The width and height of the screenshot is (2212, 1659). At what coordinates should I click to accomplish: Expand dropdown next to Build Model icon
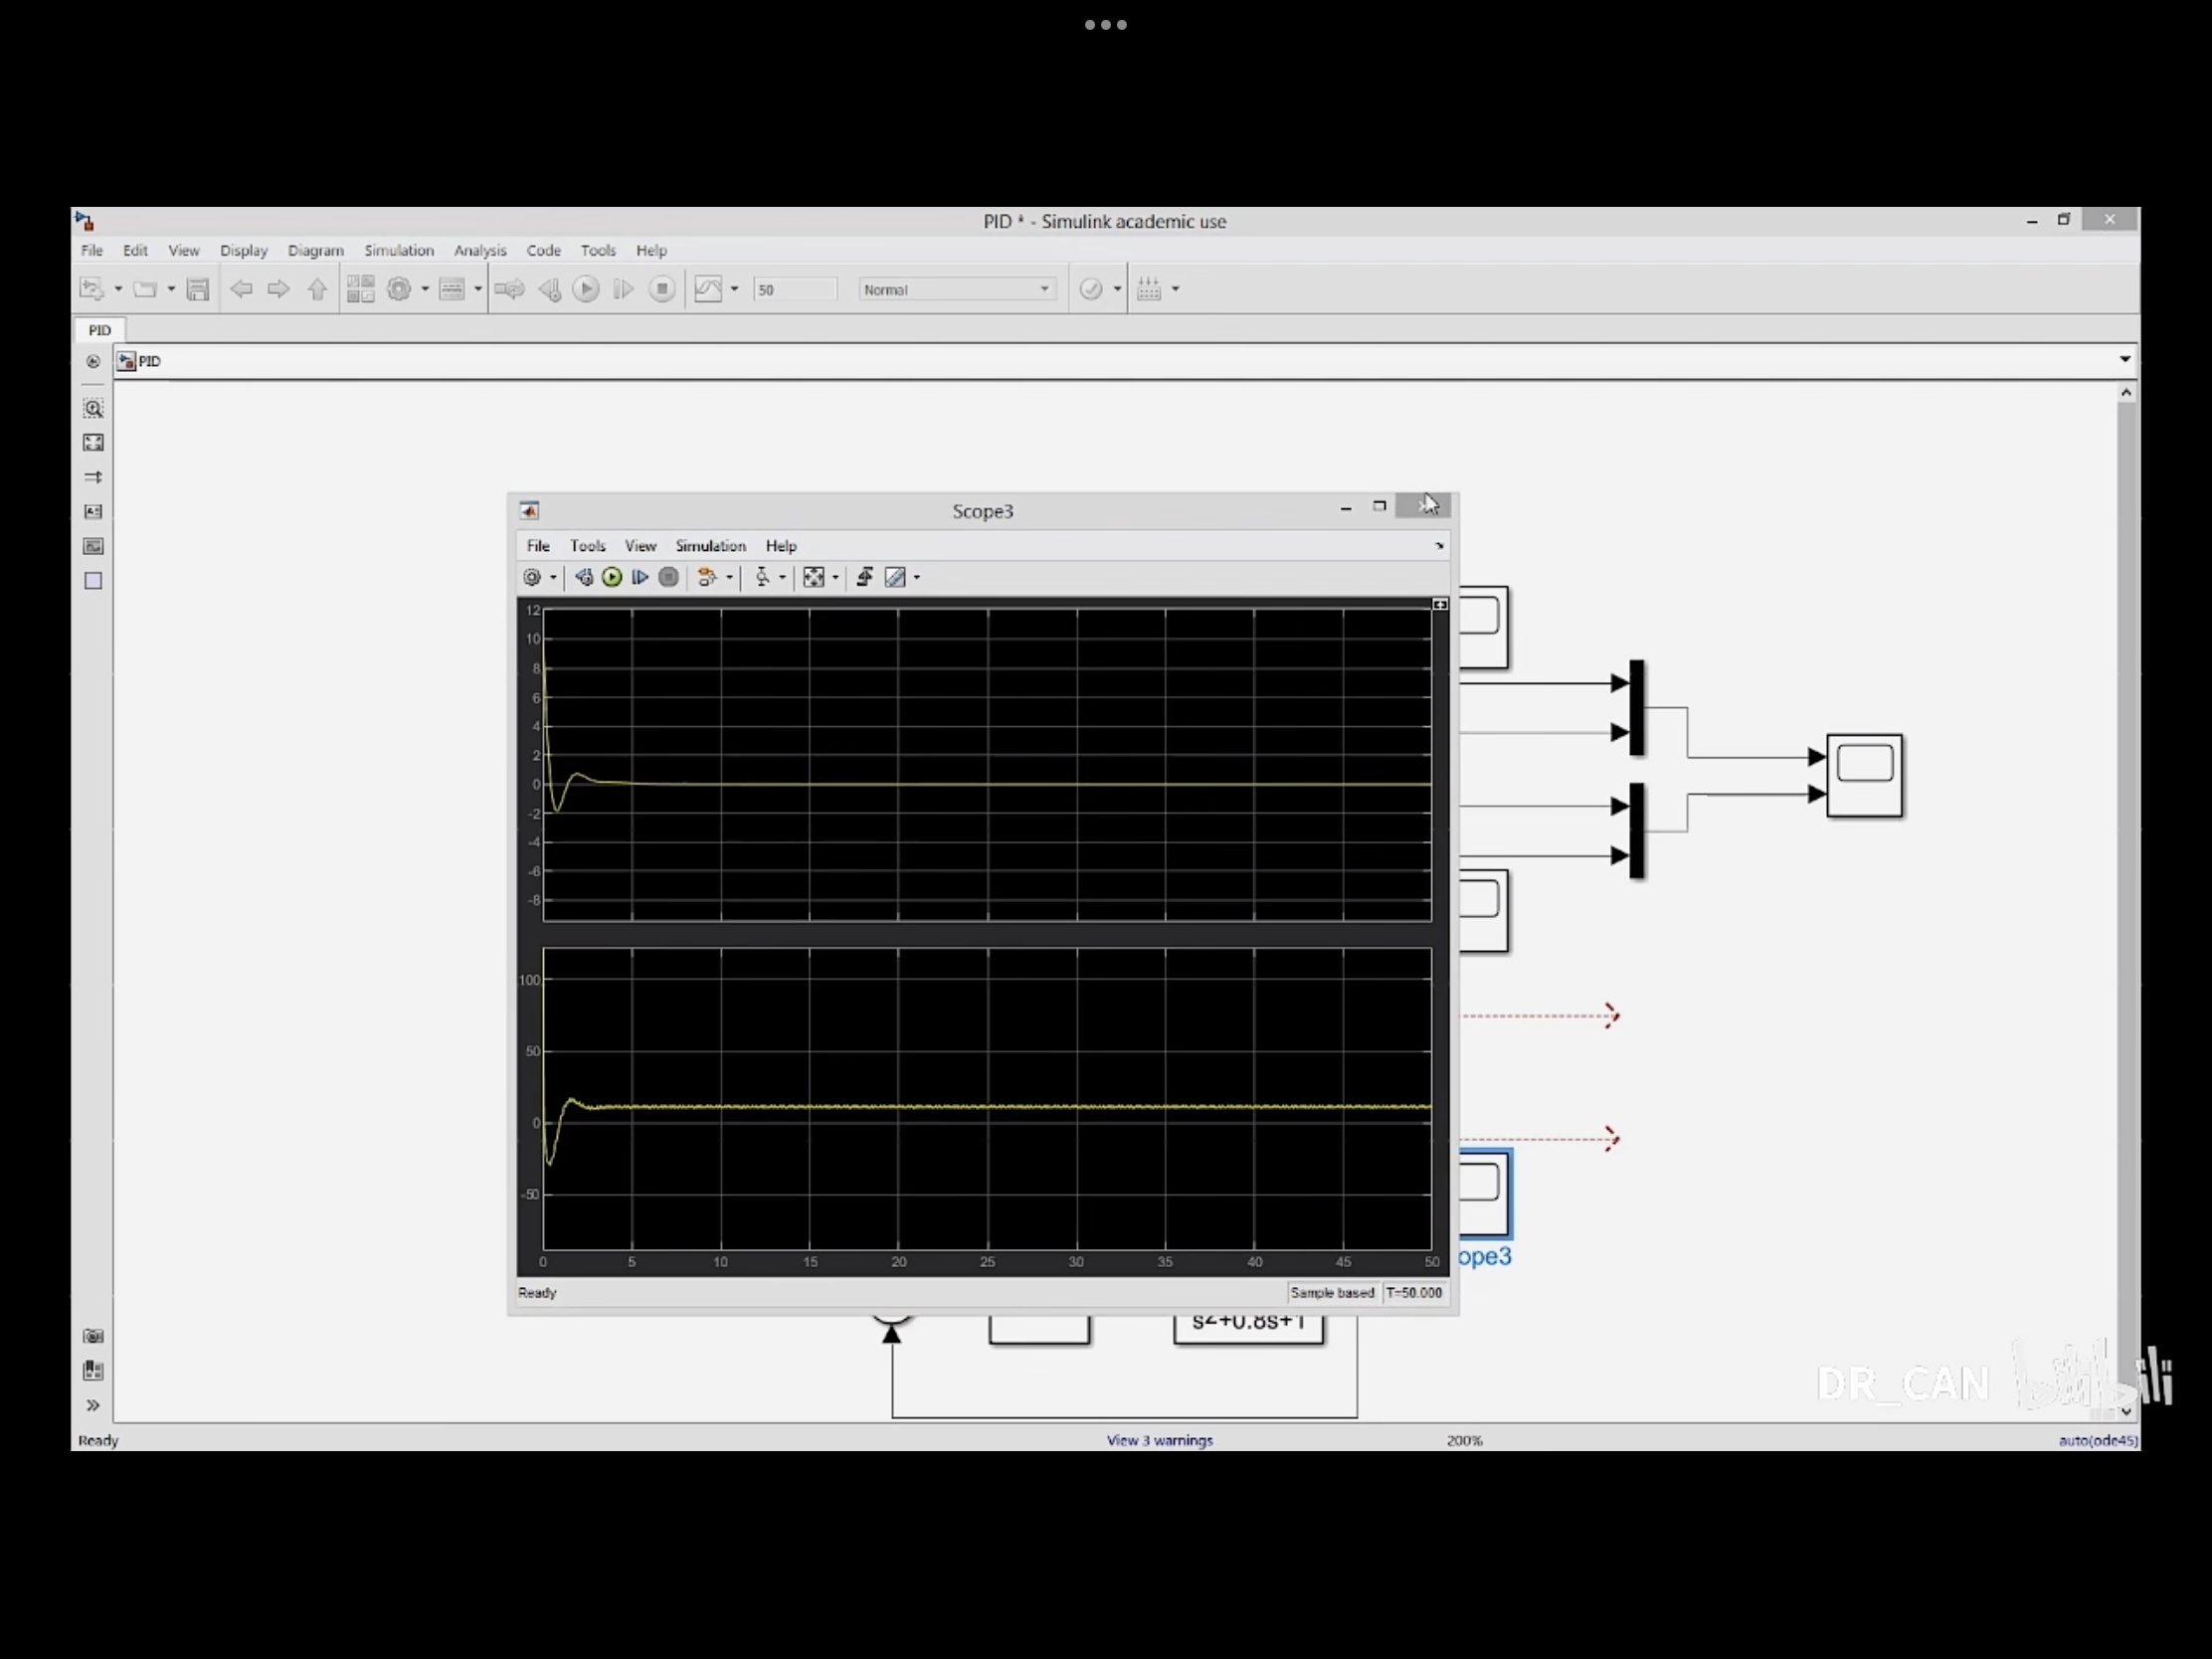click(x=1176, y=289)
